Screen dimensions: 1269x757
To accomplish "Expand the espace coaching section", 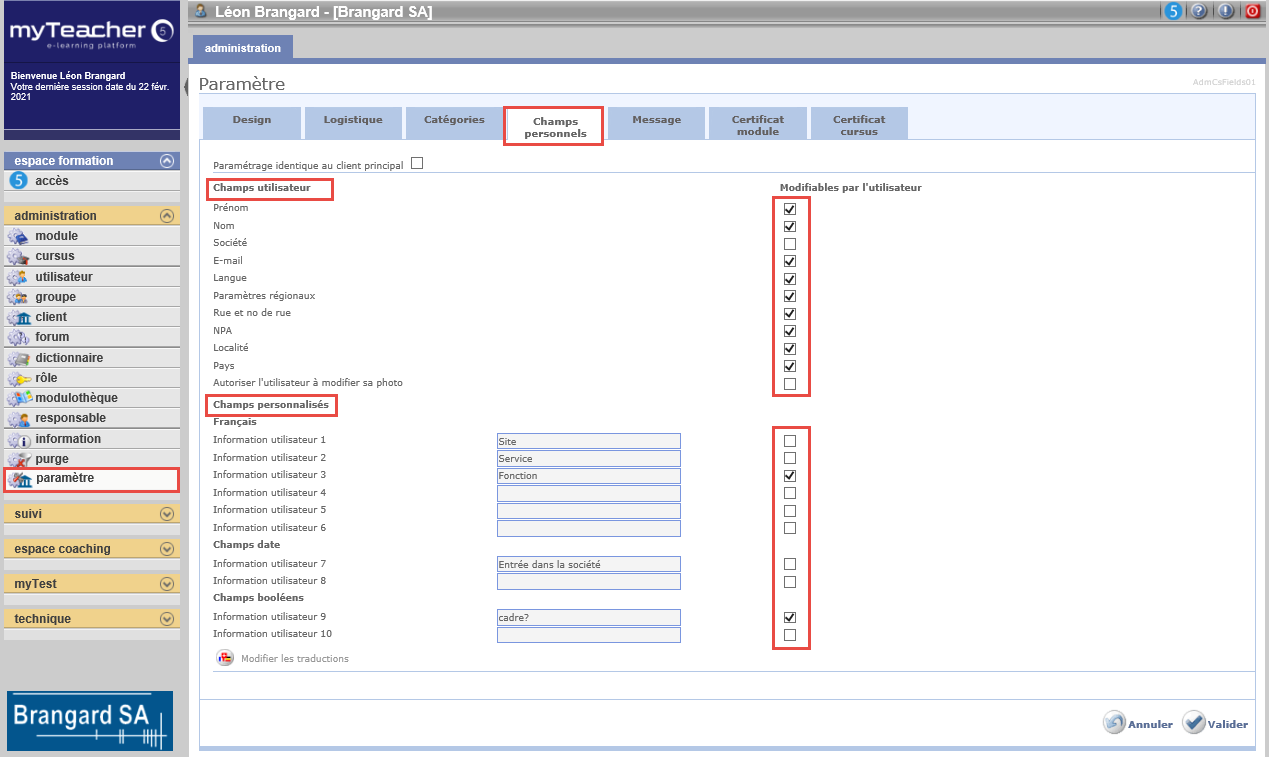I will coord(167,549).
